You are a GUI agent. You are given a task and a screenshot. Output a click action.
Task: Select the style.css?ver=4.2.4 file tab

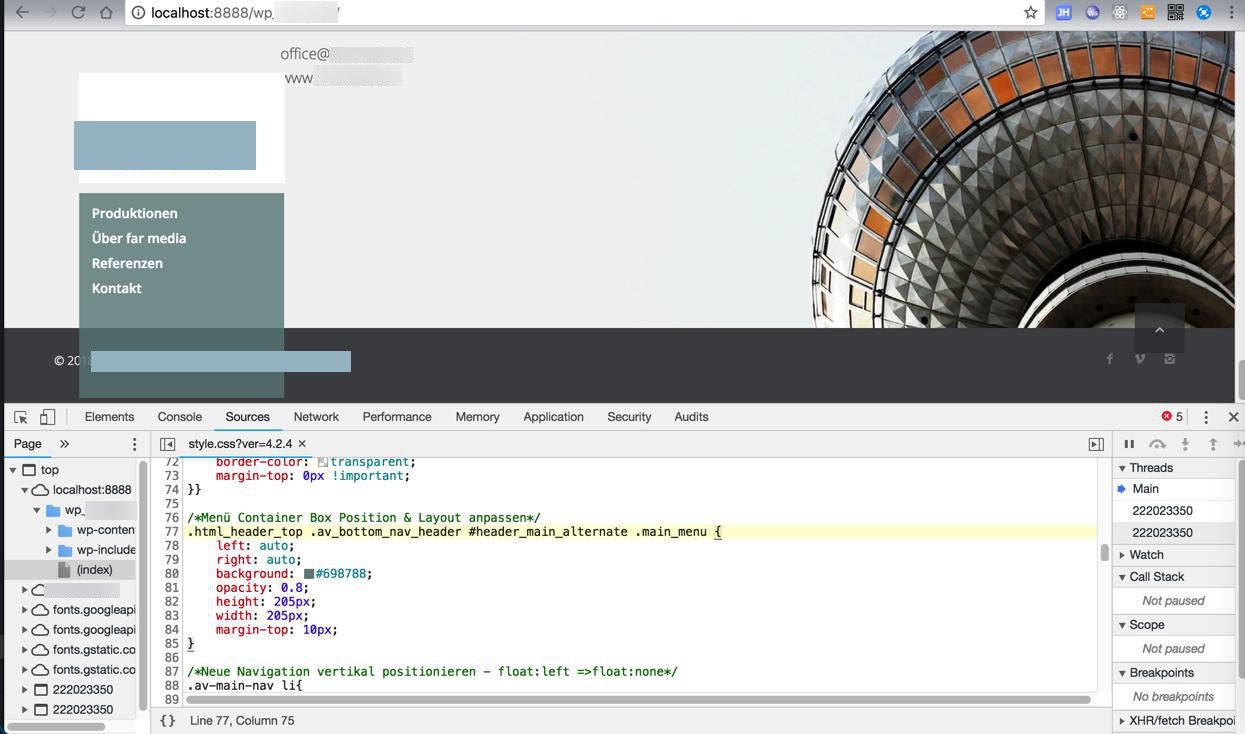coord(240,444)
